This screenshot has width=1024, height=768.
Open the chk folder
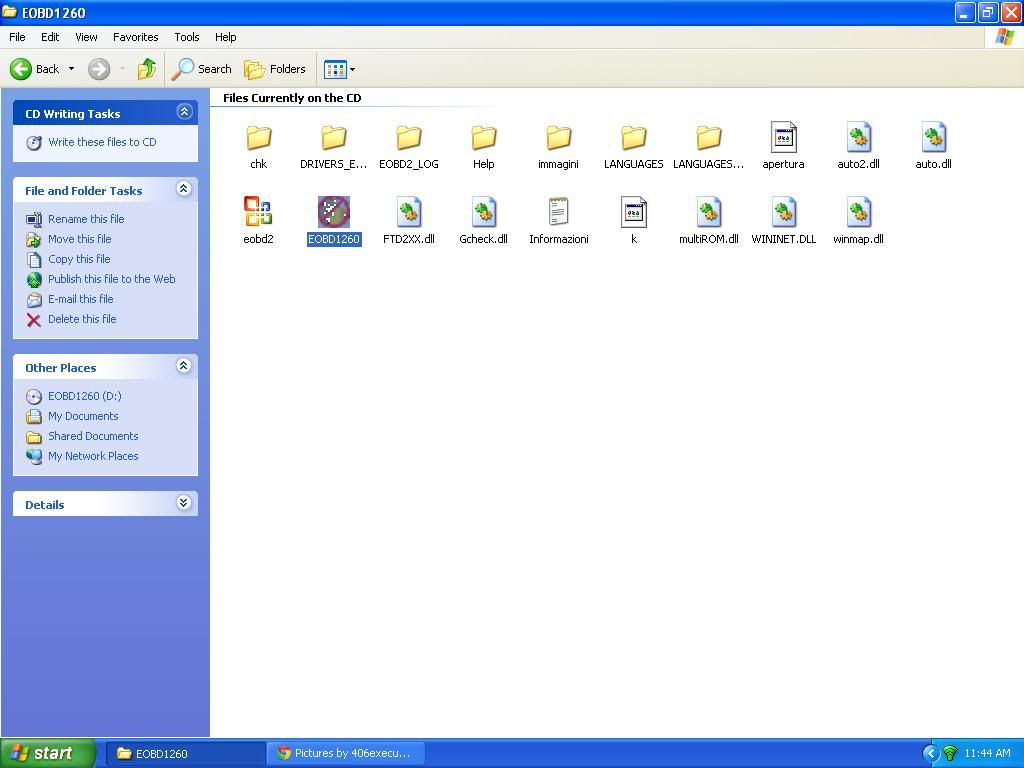[259, 138]
